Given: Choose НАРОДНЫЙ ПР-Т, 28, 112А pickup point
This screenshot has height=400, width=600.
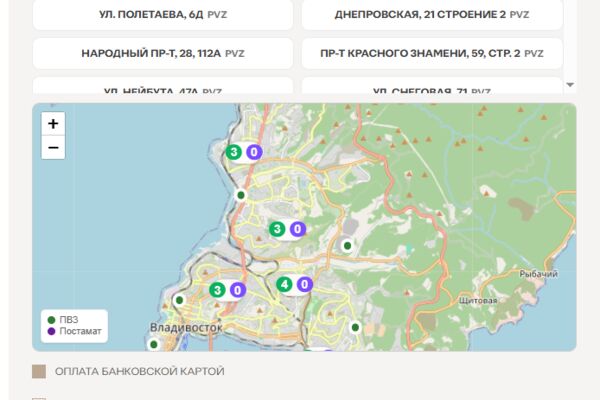Looking at the screenshot, I should coord(163,53).
